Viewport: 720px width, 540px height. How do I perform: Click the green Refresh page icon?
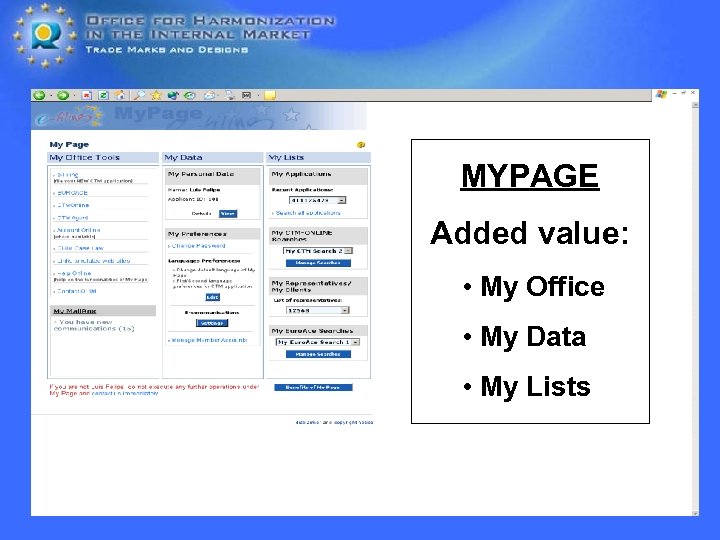(x=103, y=95)
